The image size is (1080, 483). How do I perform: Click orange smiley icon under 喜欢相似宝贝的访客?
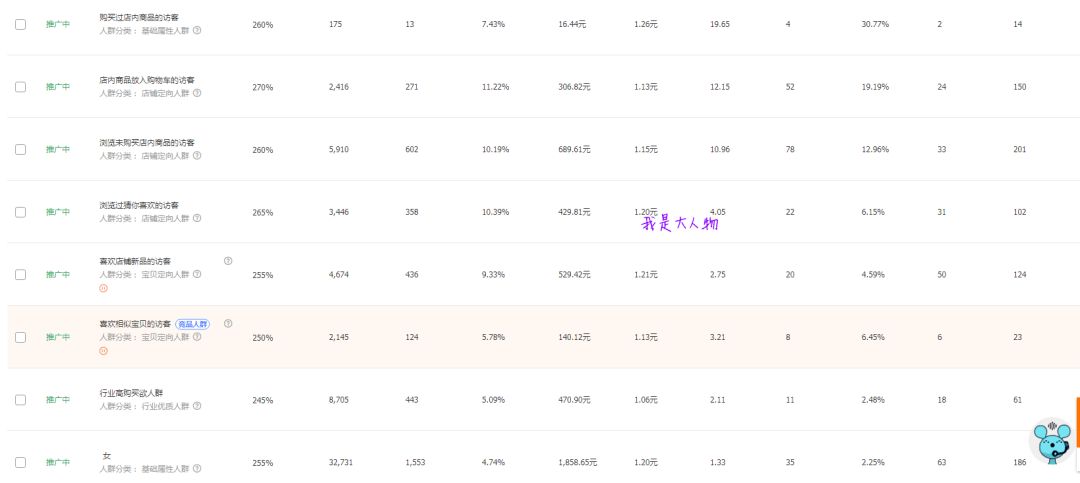tap(103, 351)
